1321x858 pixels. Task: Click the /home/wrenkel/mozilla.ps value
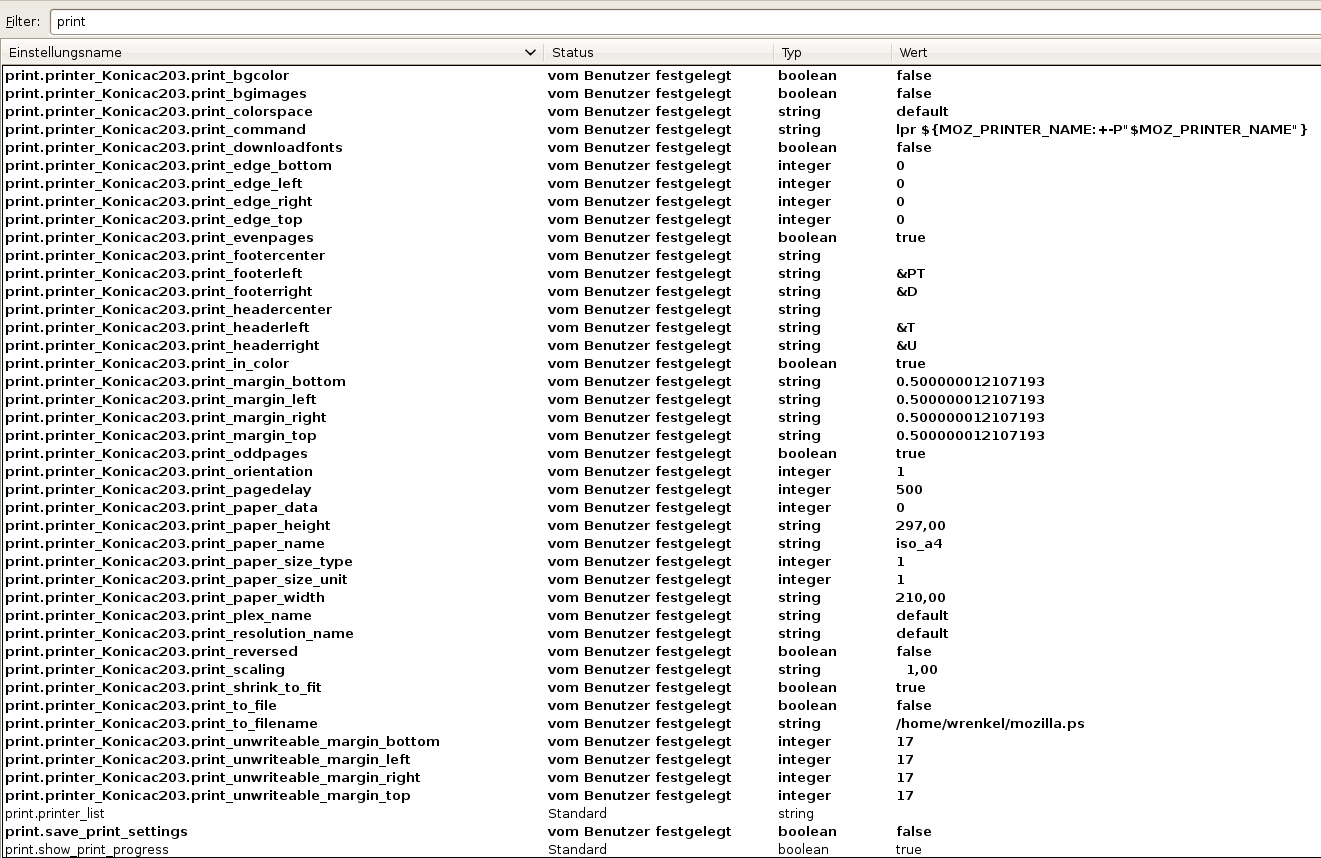tap(990, 724)
